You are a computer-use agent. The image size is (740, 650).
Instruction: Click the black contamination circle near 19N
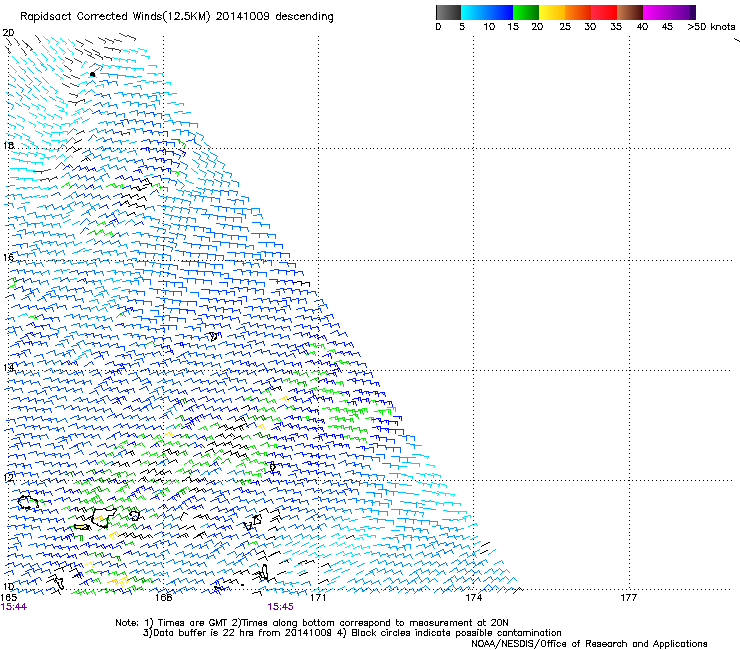pos(92,75)
